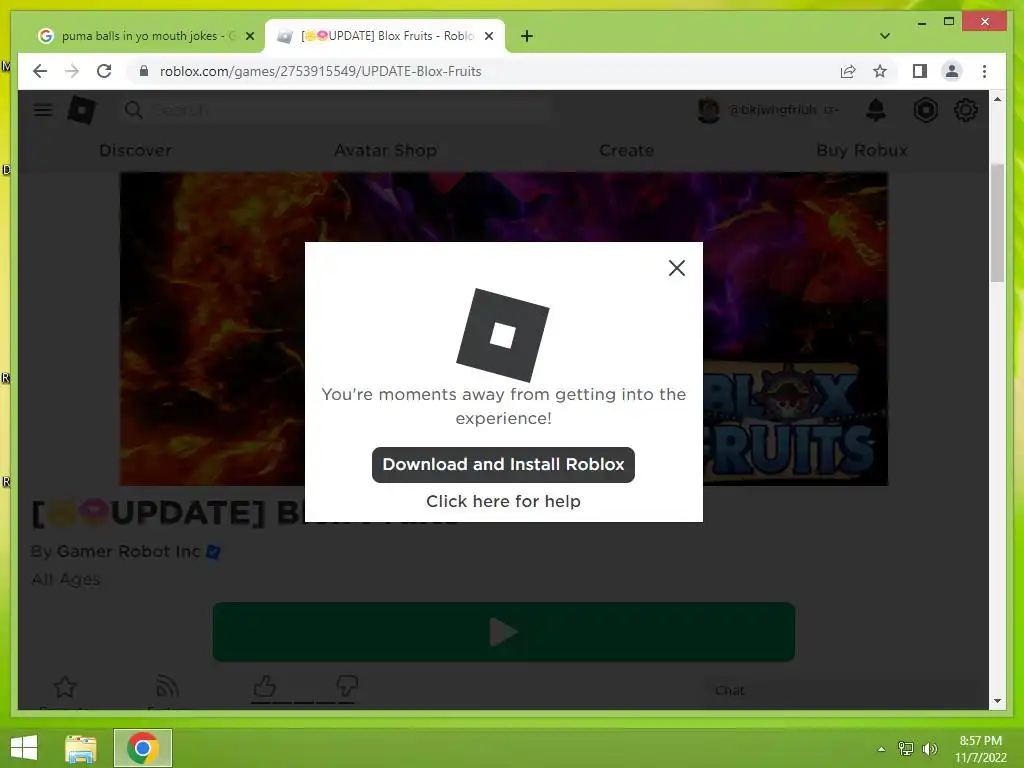Image resolution: width=1024 pixels, height=768 pixels.
Task: Click the share page icon
Action: click(848, 71)
